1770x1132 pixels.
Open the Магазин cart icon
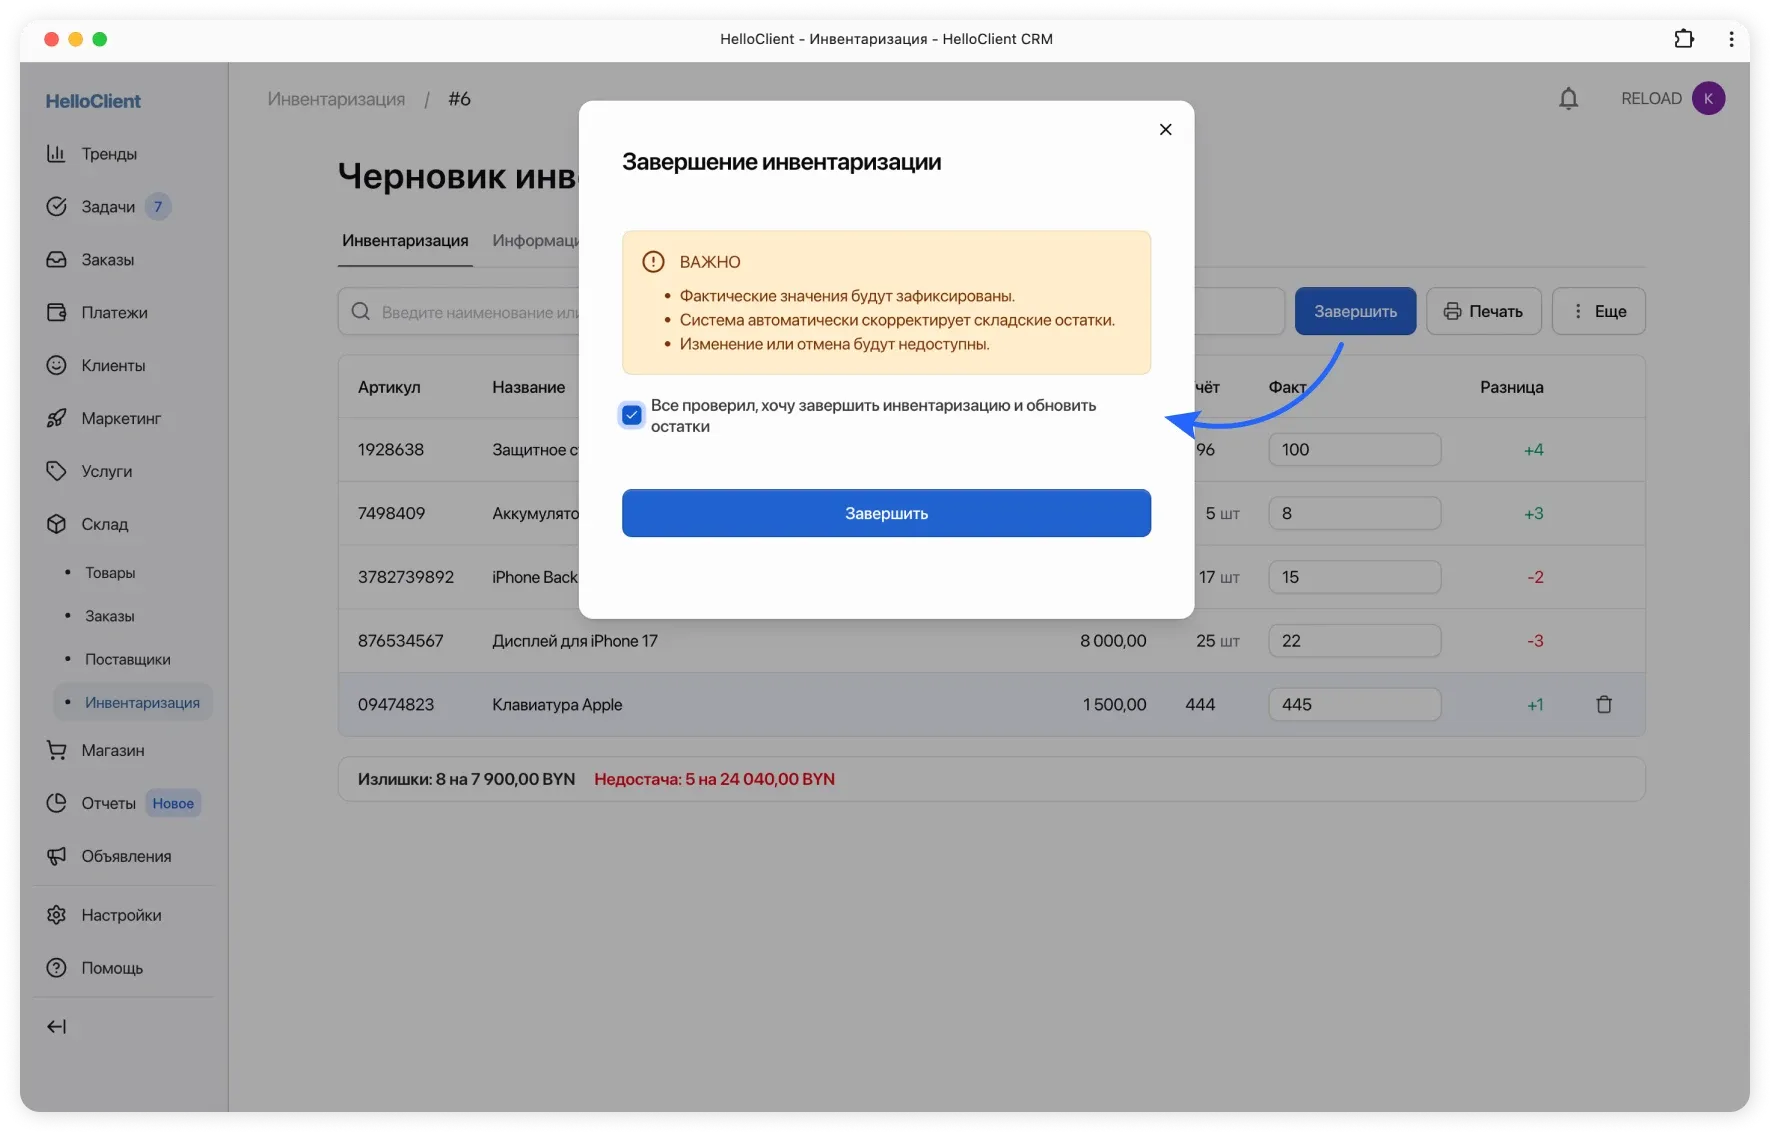(58, 750)
